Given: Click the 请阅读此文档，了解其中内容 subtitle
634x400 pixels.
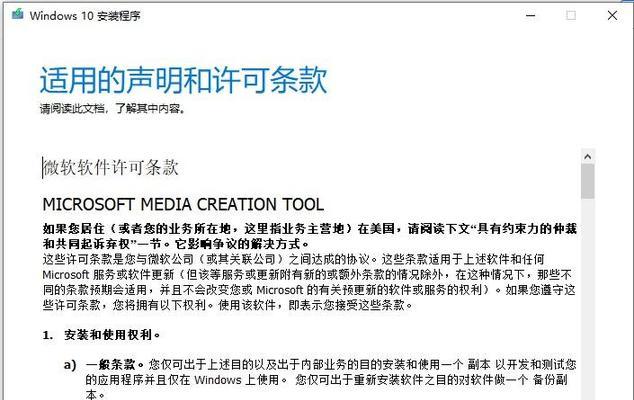Looking at the screenshot, I should [113, 108].
